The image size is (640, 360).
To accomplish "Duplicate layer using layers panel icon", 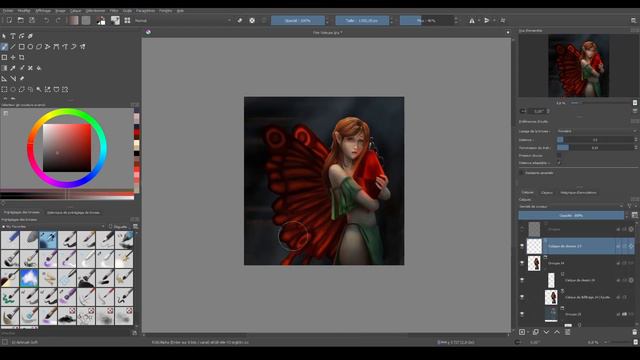I will click(536, 332).
